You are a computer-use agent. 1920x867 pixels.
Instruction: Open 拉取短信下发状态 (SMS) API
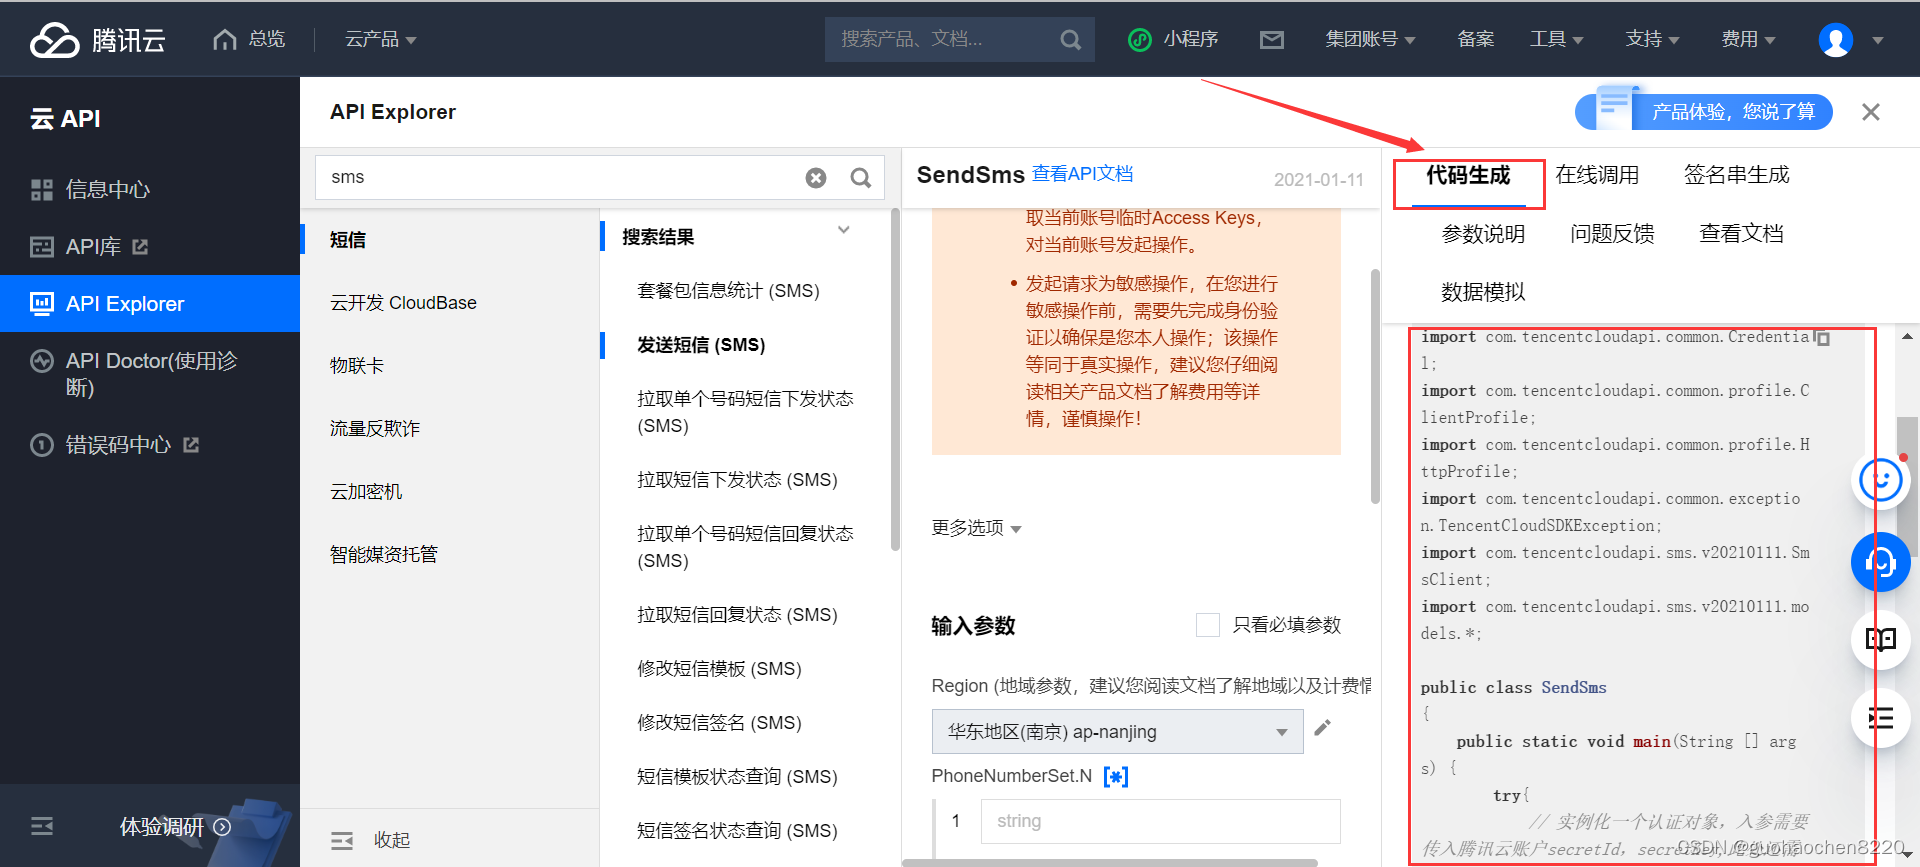(x=737, y=480)
